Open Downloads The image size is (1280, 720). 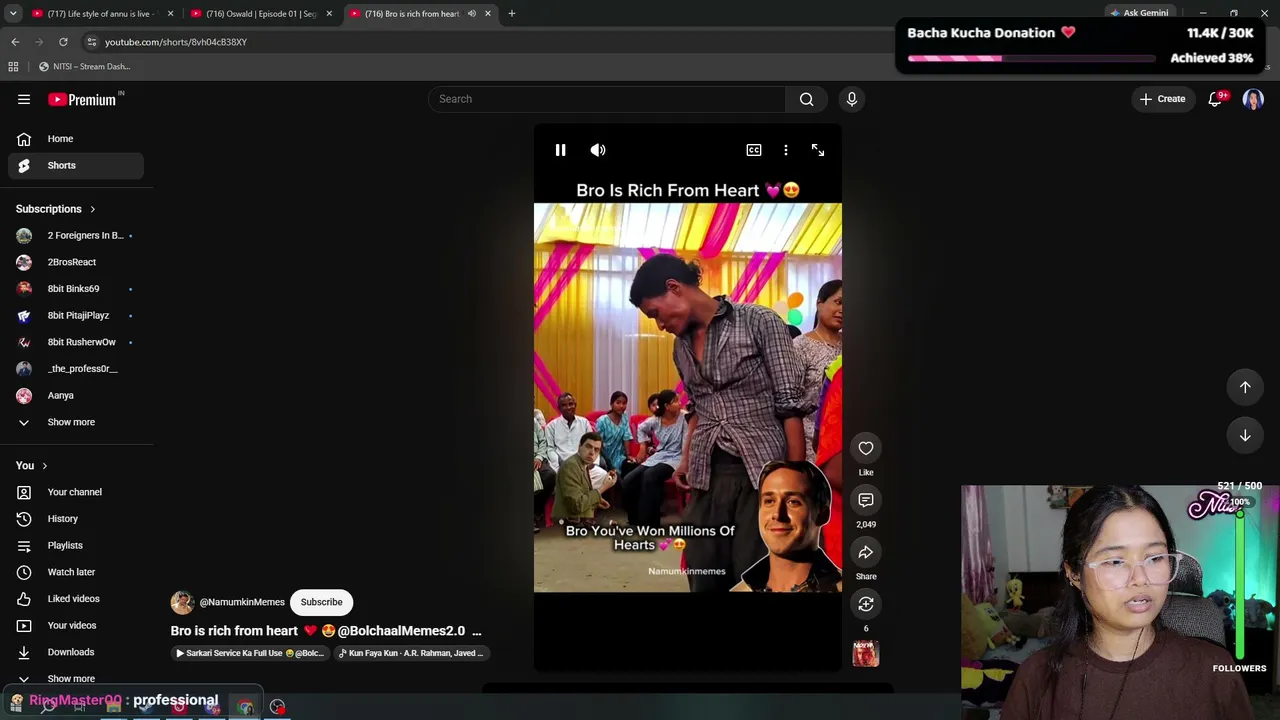pyautogui.click(x=76, y=652)
